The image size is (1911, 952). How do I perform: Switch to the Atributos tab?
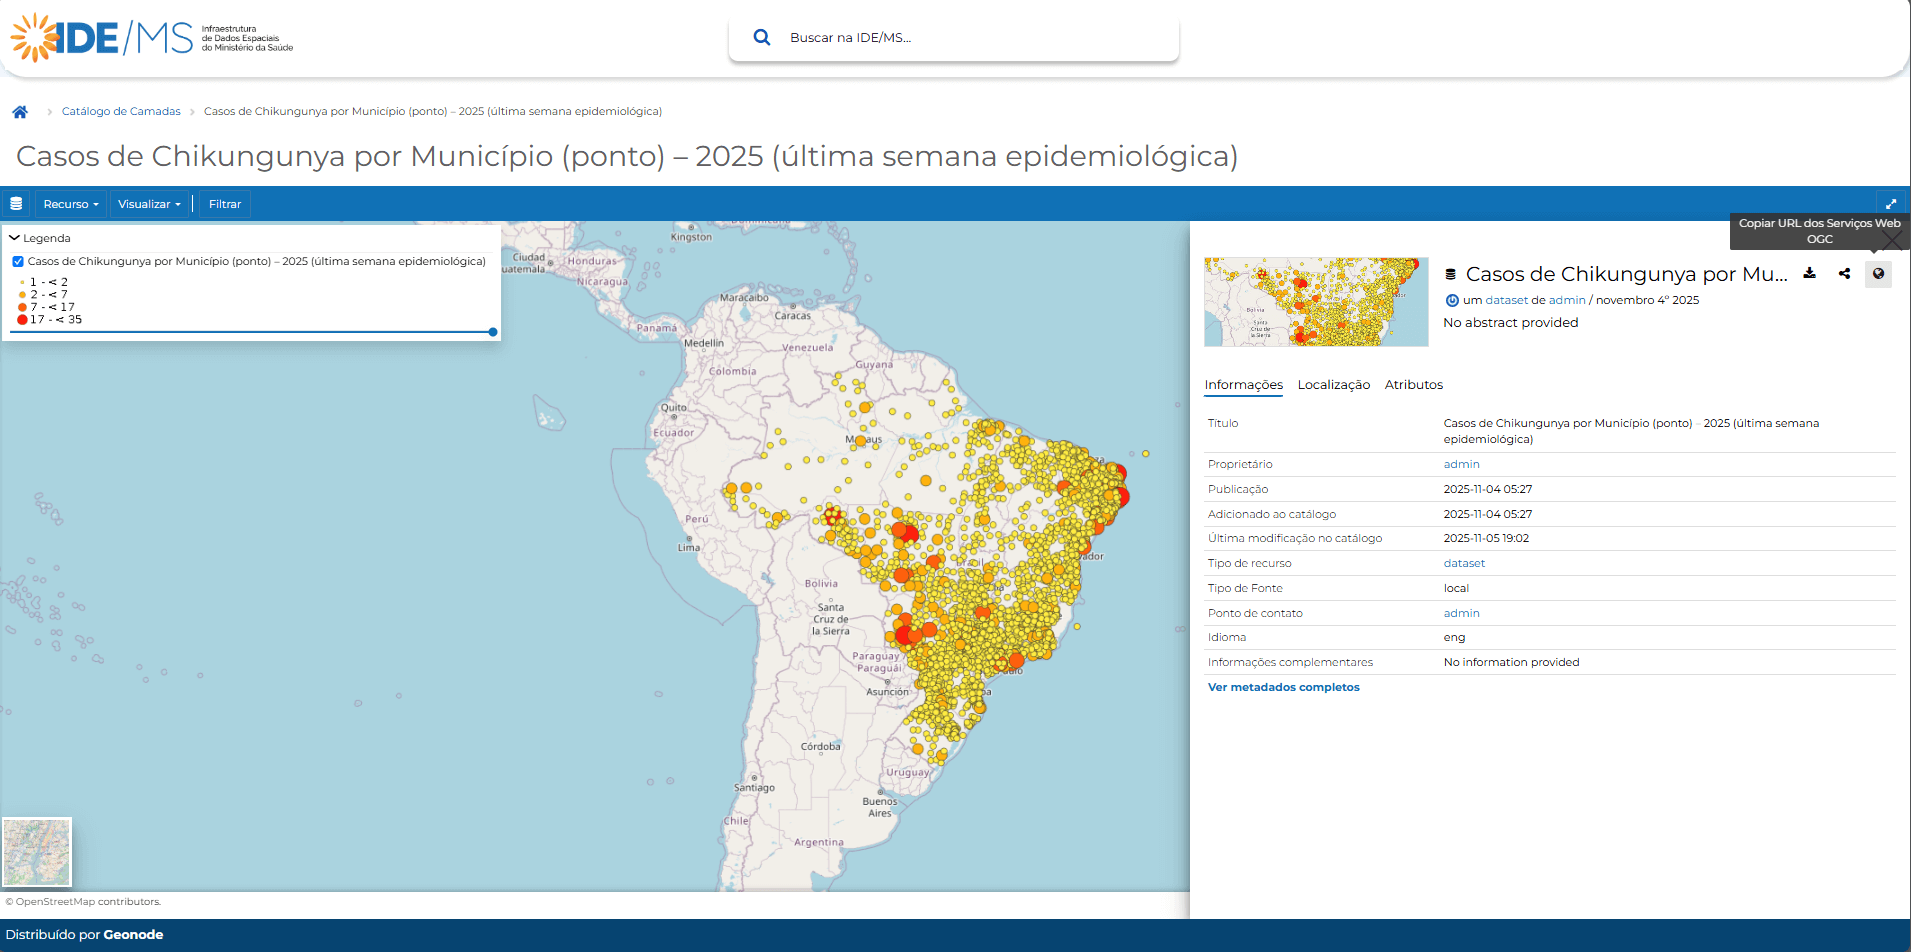point(1413,384)
